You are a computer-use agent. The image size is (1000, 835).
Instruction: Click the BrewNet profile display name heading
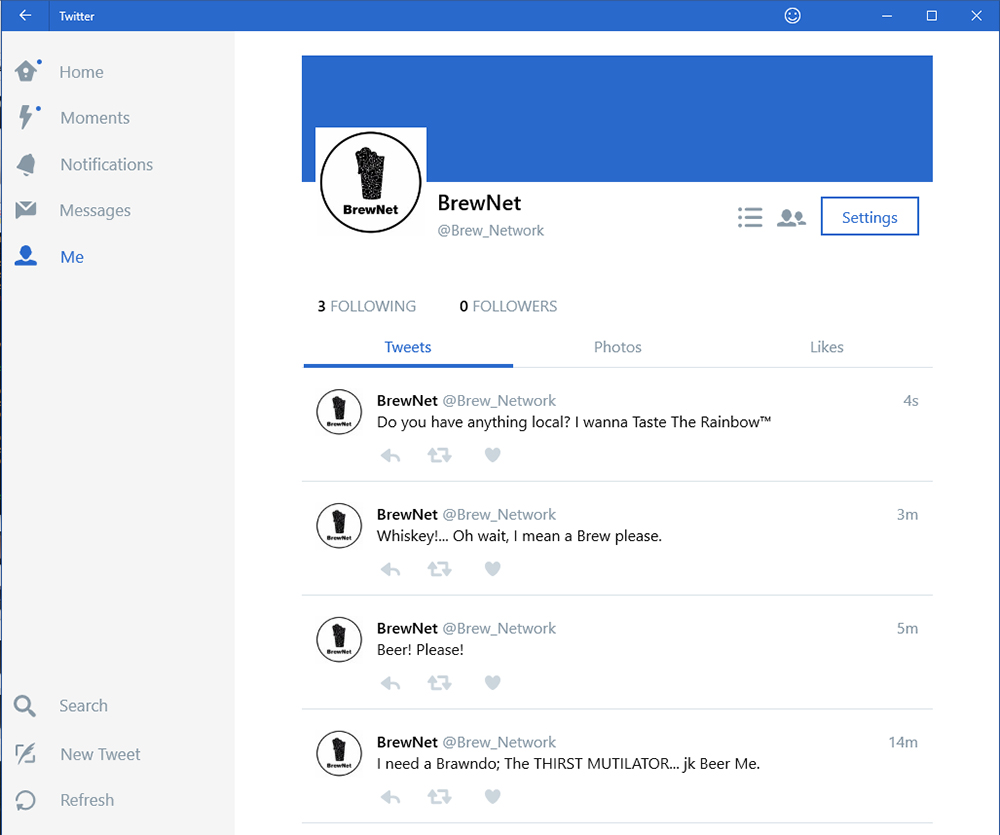[479, 203]
